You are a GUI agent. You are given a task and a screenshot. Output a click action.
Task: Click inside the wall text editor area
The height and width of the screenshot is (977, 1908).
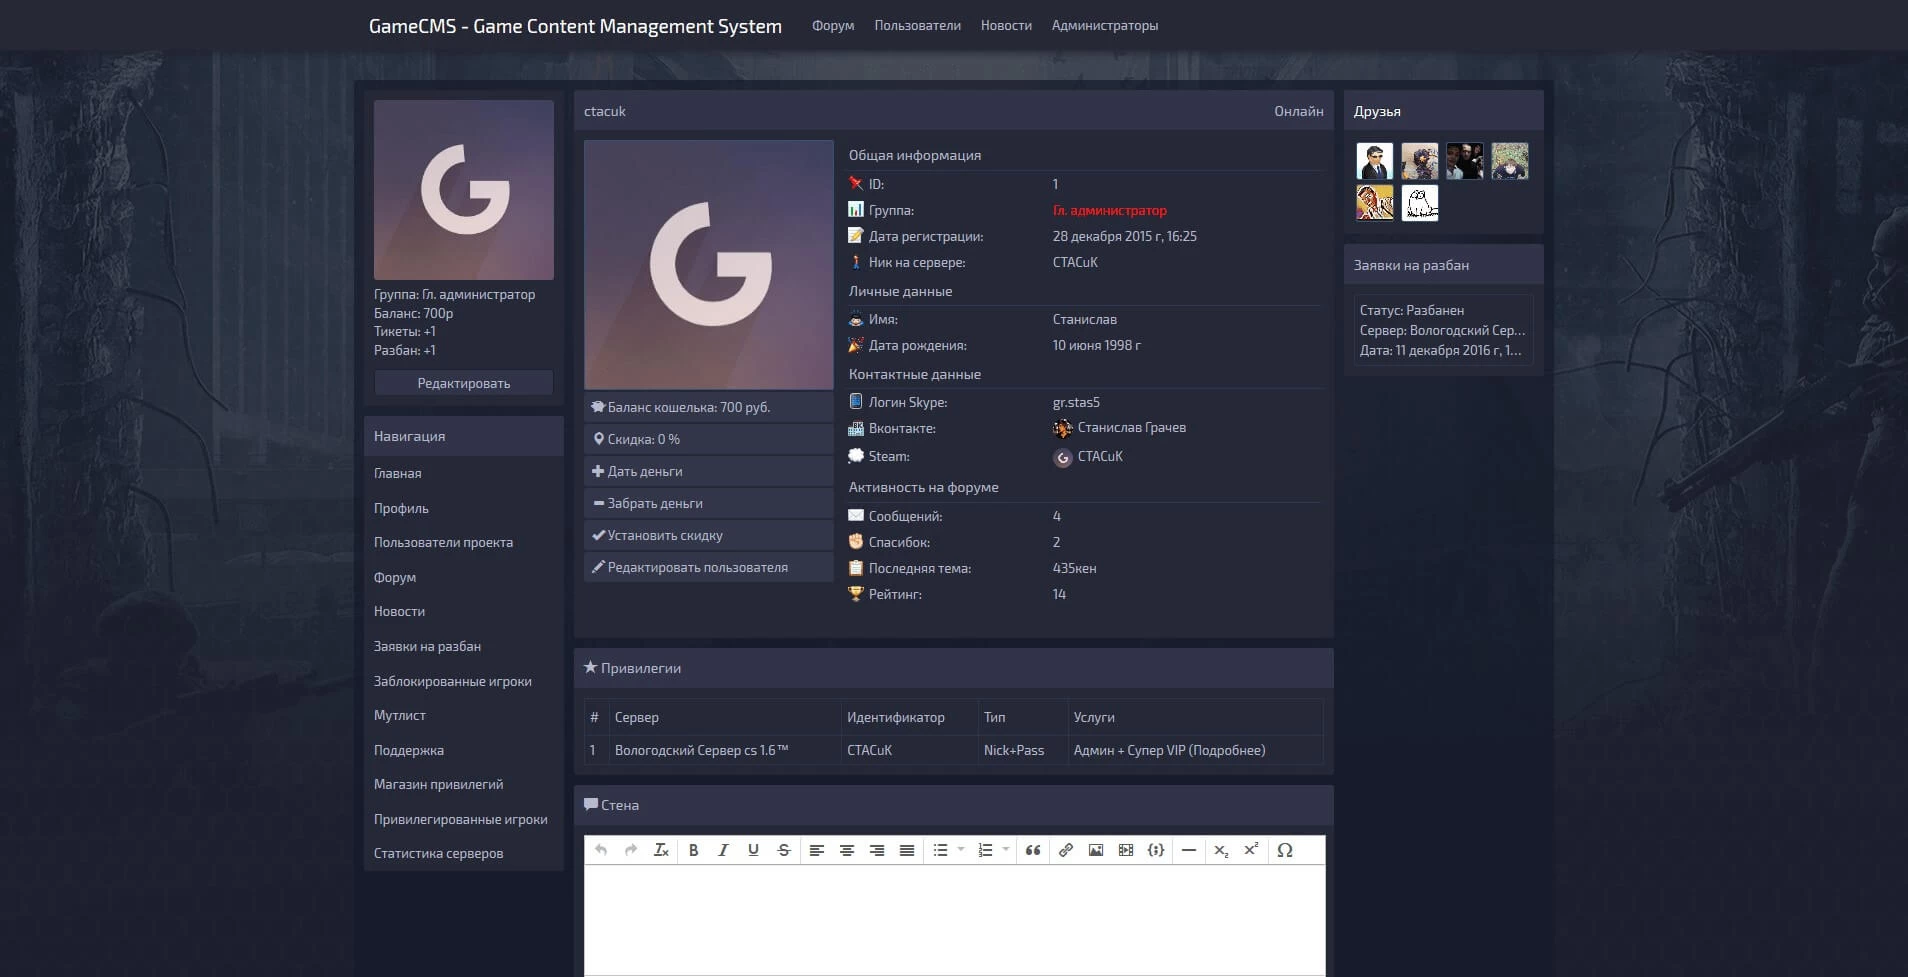[954, 918]
